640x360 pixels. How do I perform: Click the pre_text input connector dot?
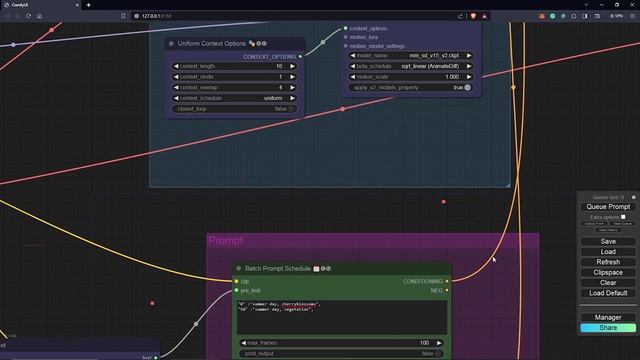point(236,290)
